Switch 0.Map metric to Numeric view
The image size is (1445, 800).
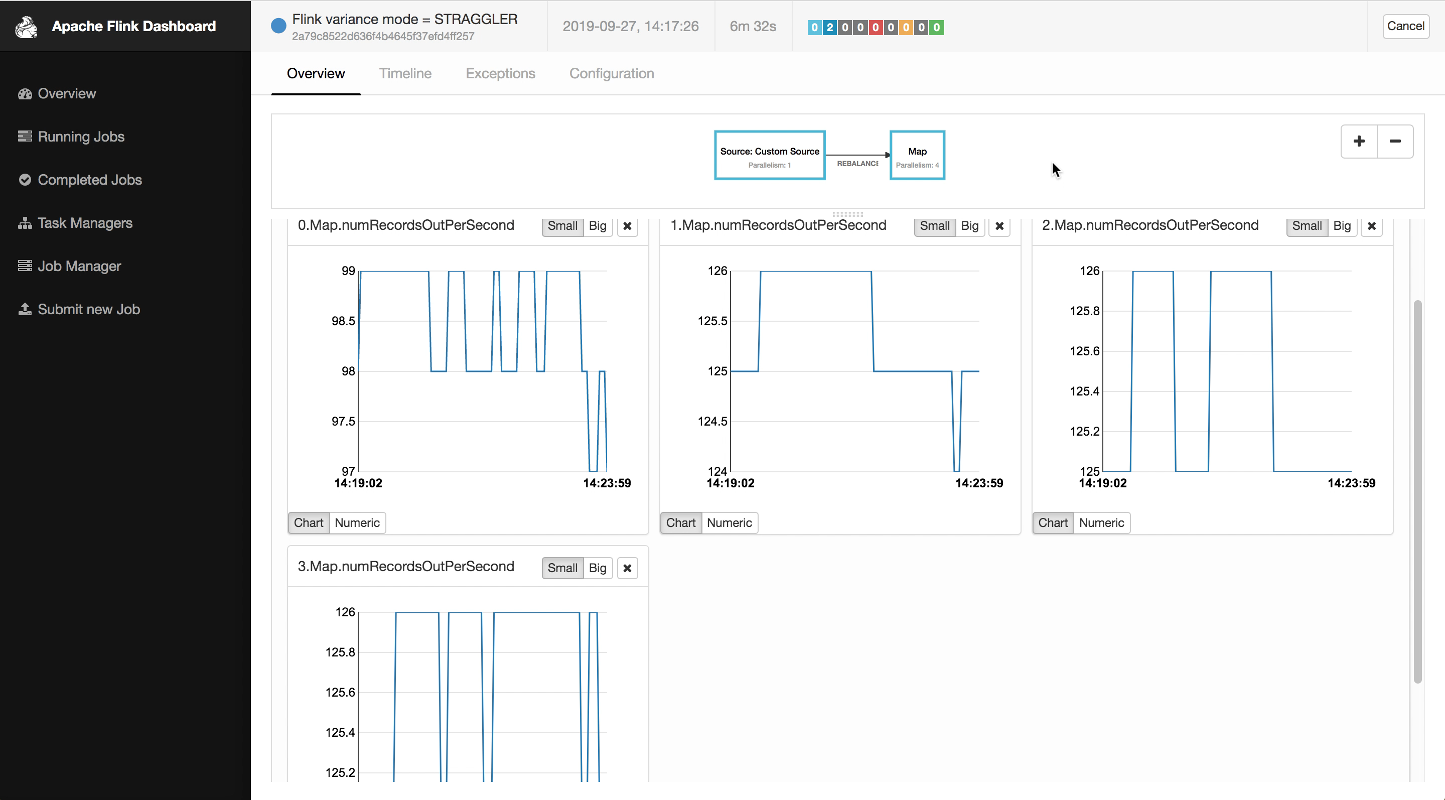click(357, 523)
